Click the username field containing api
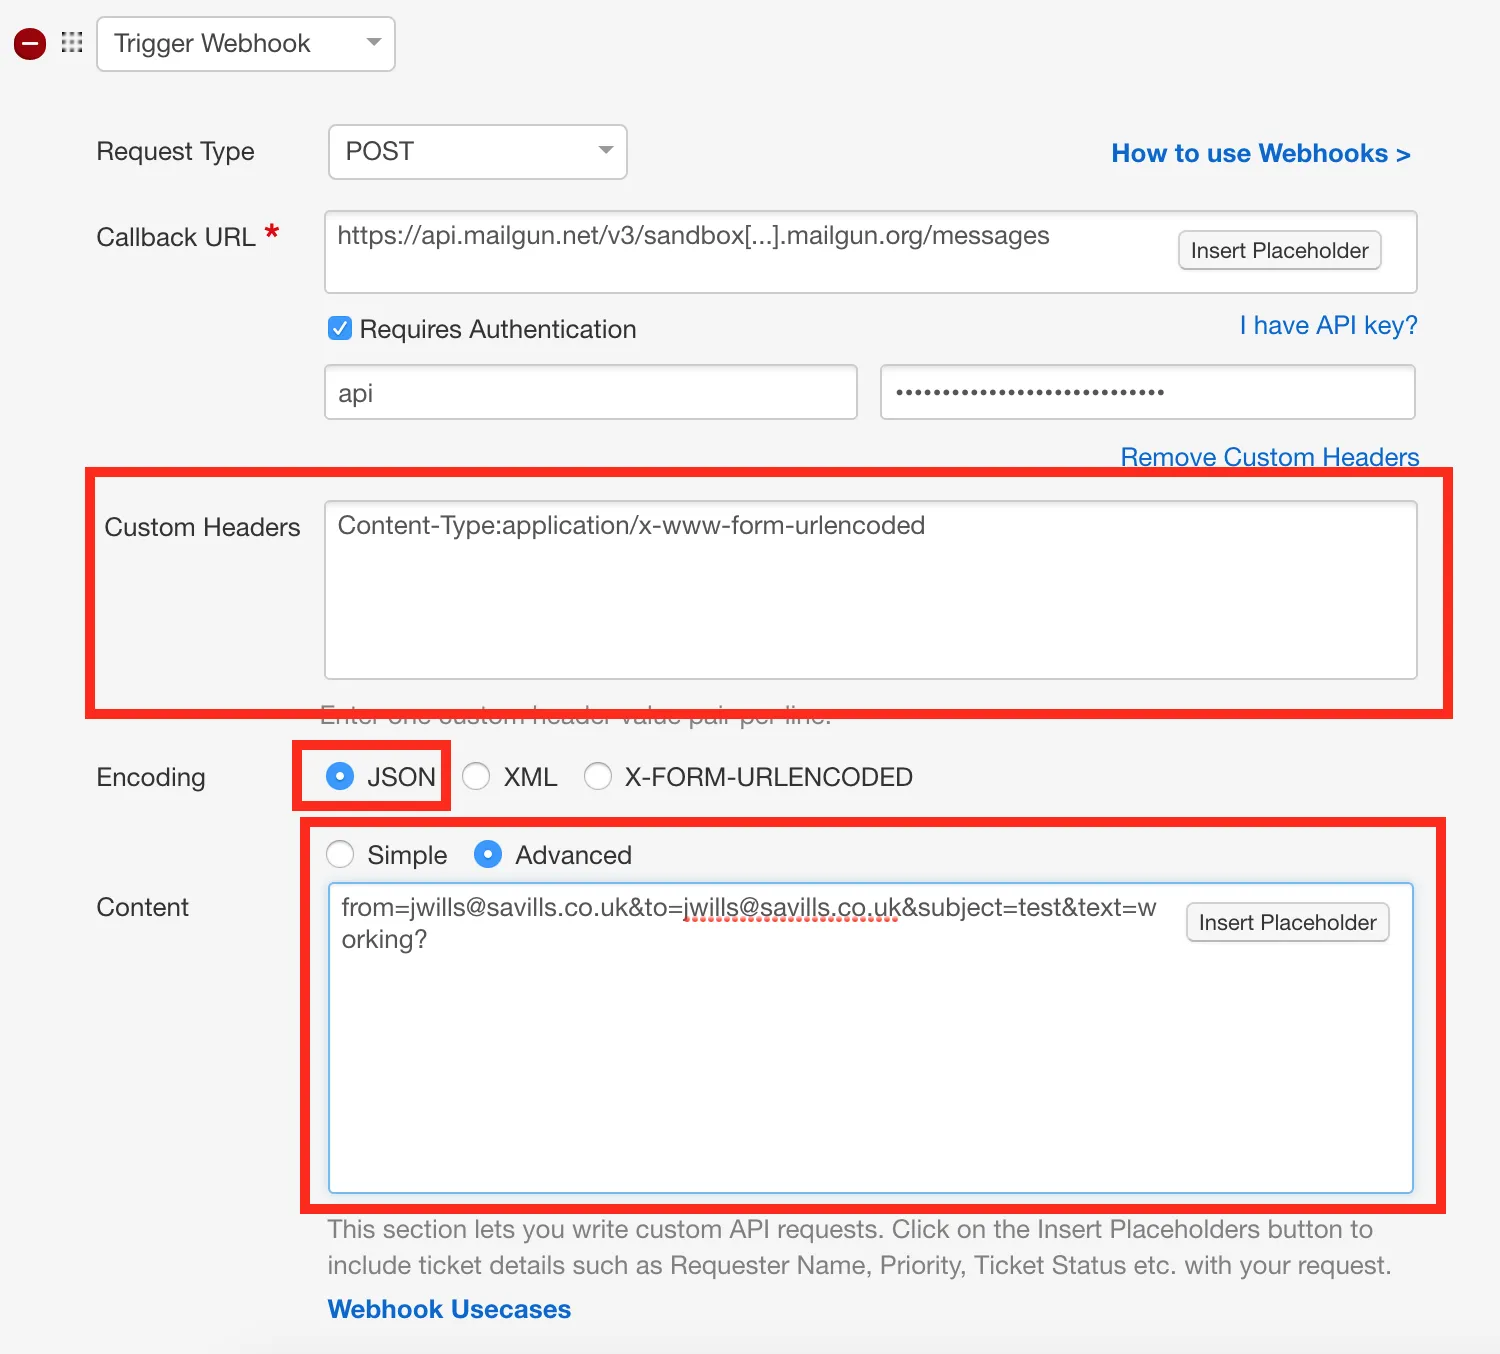The width and height of the screenshot is (1500, 1354). [591, 392]
